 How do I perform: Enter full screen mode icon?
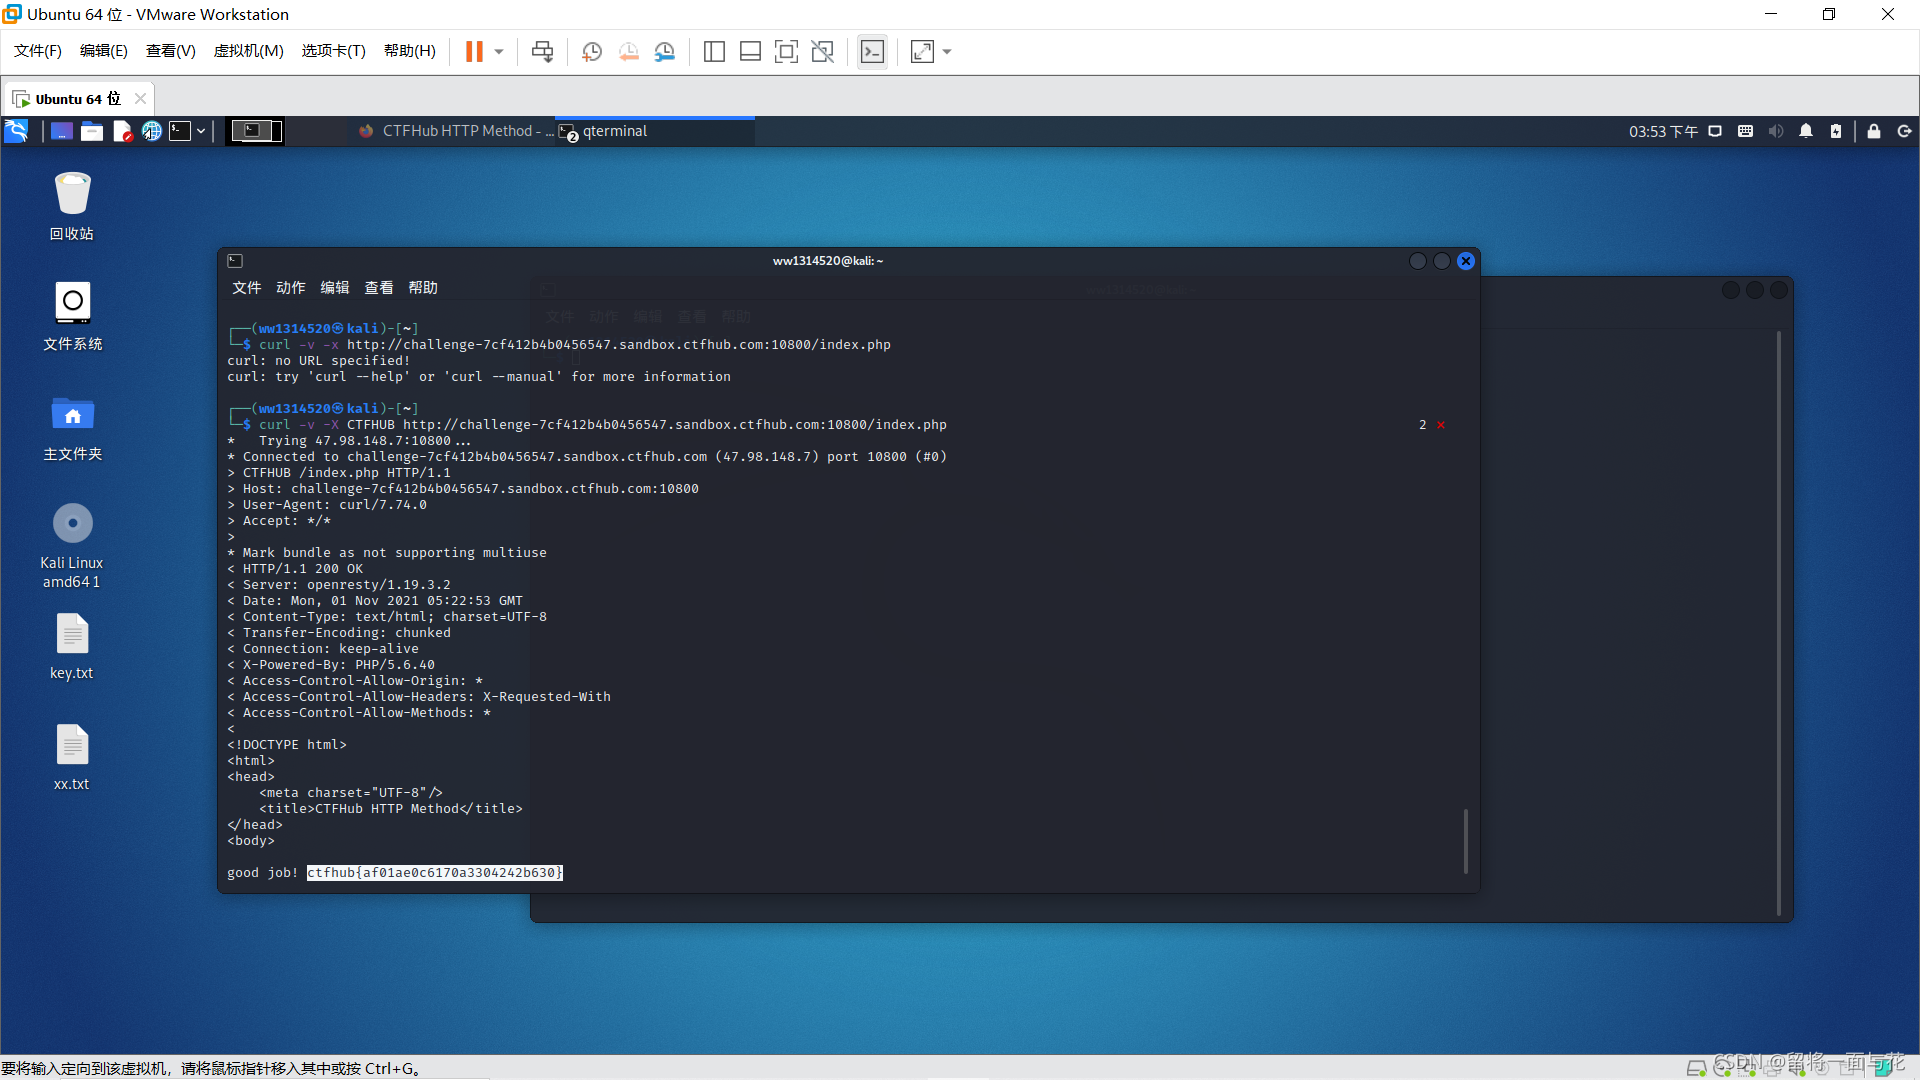click(786, 51)
